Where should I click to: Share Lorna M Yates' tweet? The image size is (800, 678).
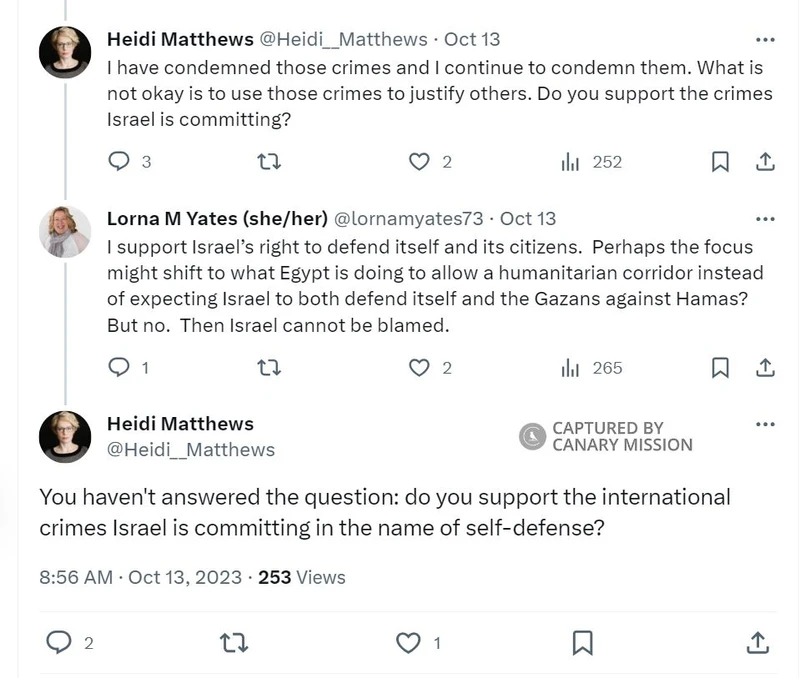[x=768, y=368]
